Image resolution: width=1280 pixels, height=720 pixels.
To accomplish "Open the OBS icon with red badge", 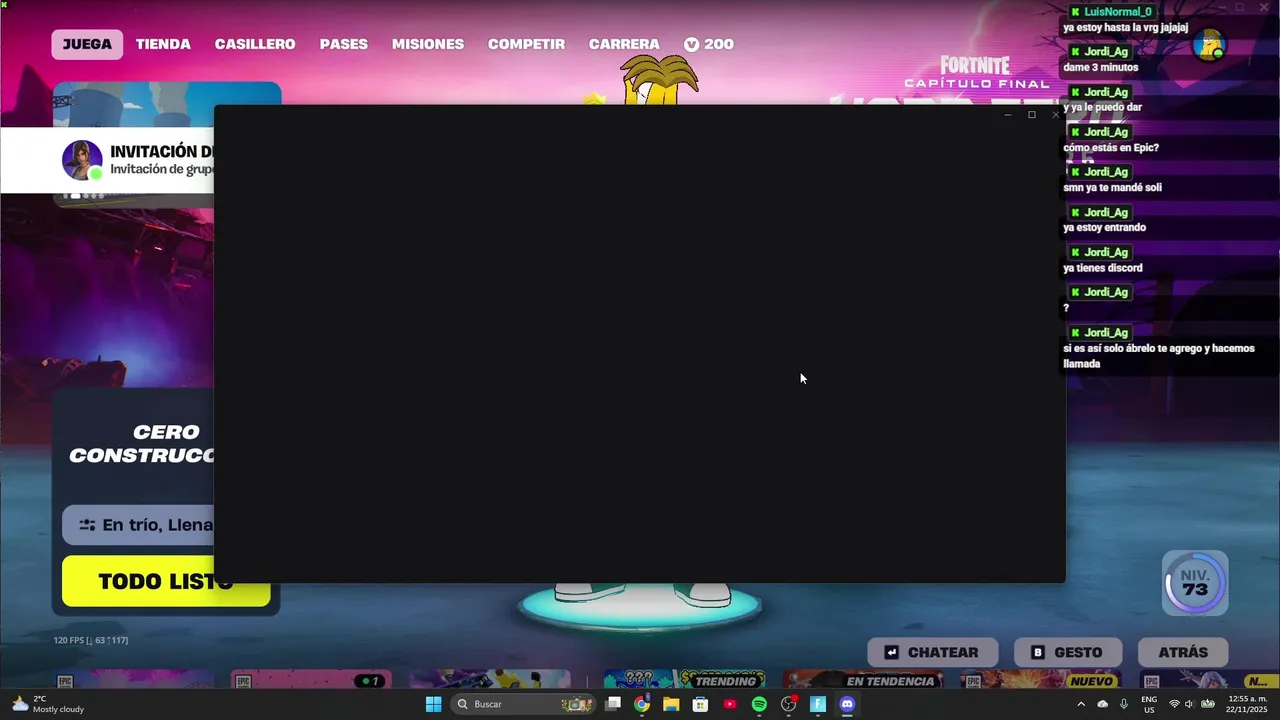I will [x=789, y=704].
